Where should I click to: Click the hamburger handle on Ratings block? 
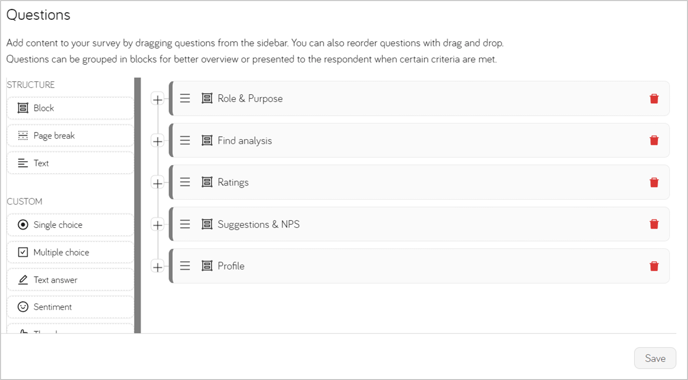click(x=185, y=182)
